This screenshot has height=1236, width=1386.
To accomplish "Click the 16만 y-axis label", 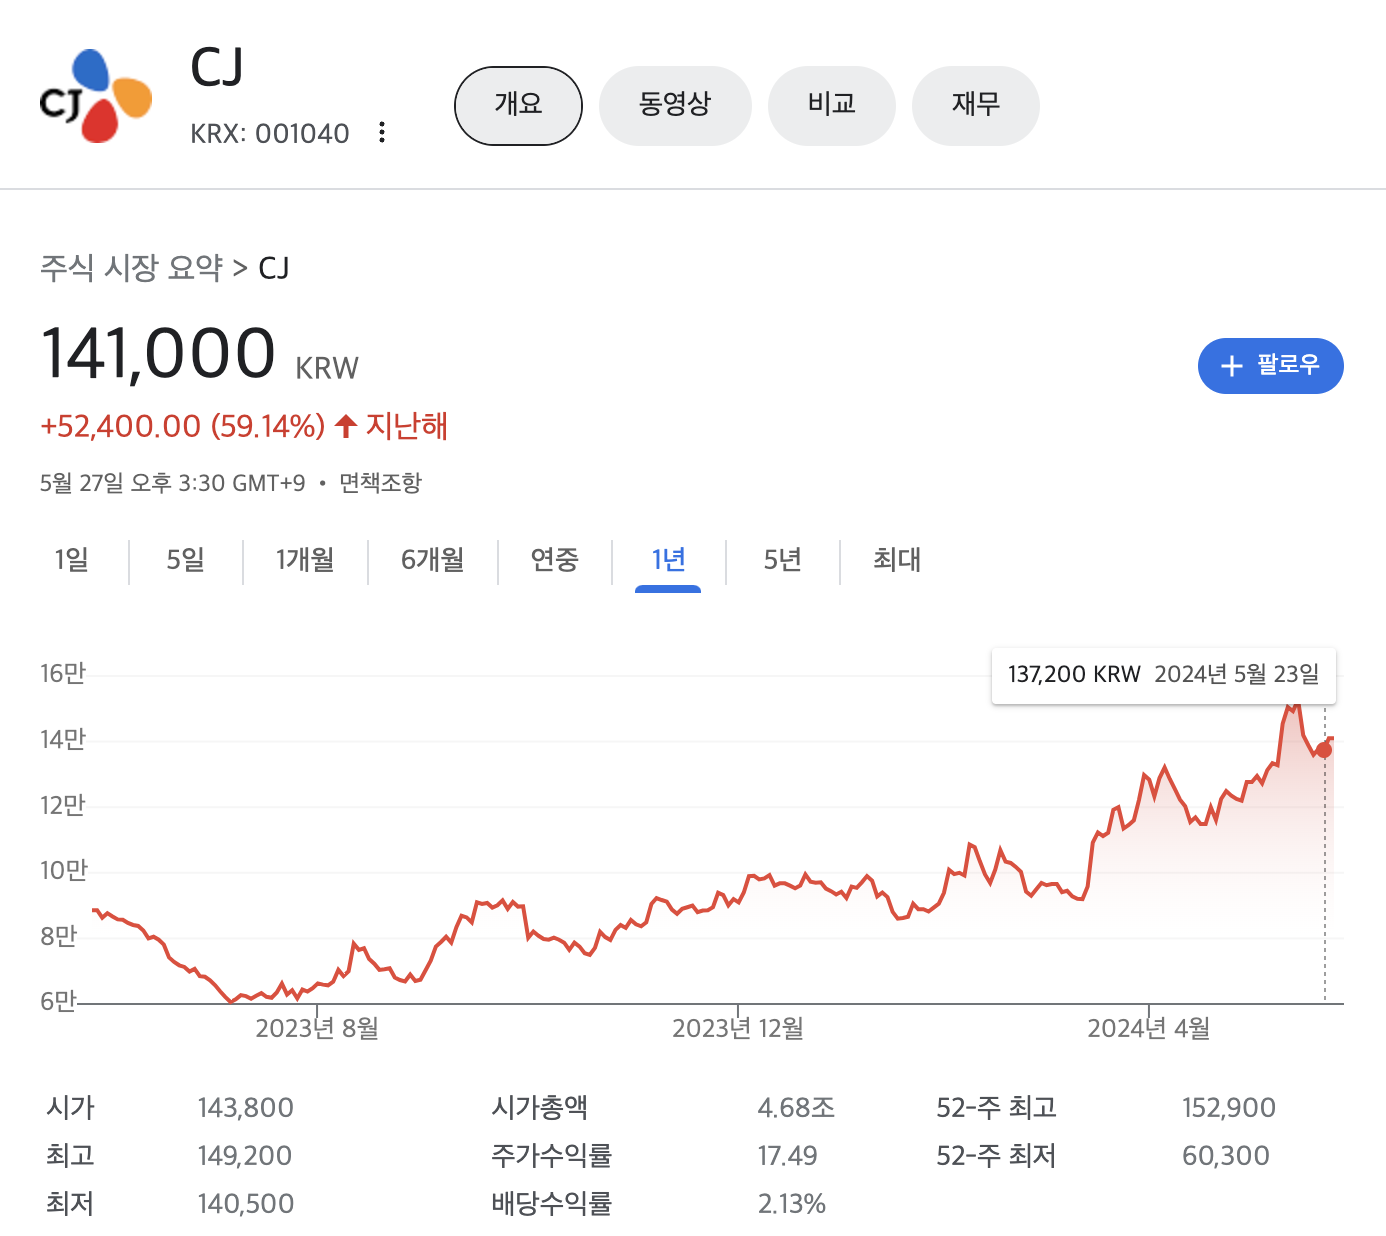I will pyautogui.click(x=63, y=674).
